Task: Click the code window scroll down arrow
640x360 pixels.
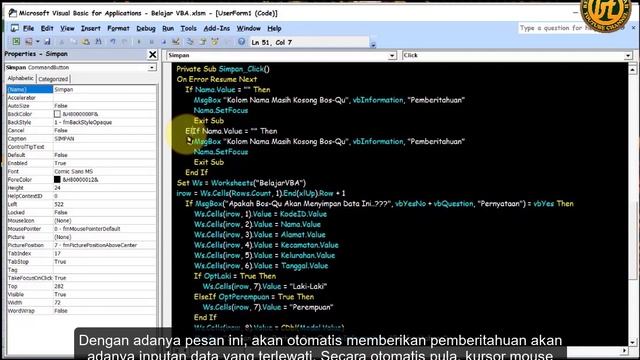Action: (x=632, y=342)
